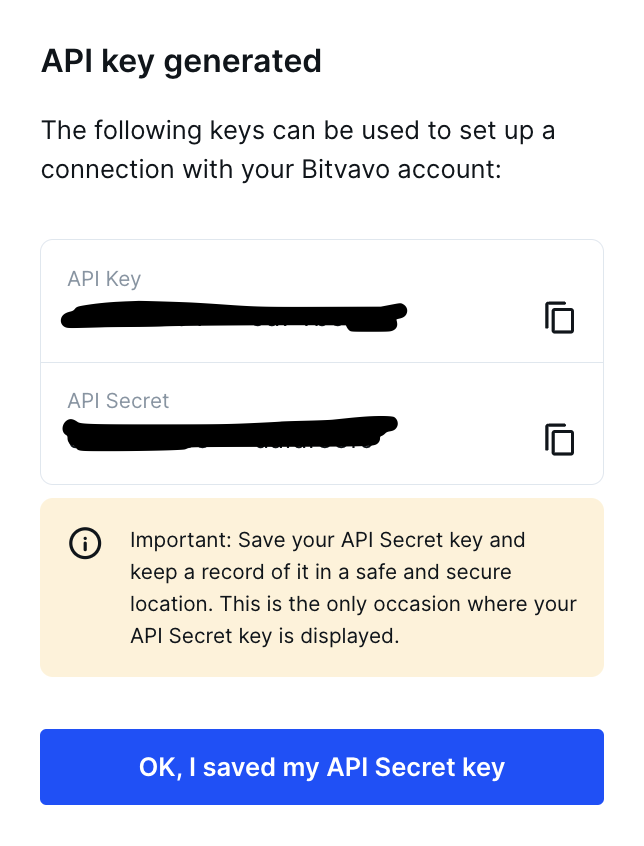Click the first line: The following keys can be used
This screenshot has height=846, width=644.
click(298, 131)
